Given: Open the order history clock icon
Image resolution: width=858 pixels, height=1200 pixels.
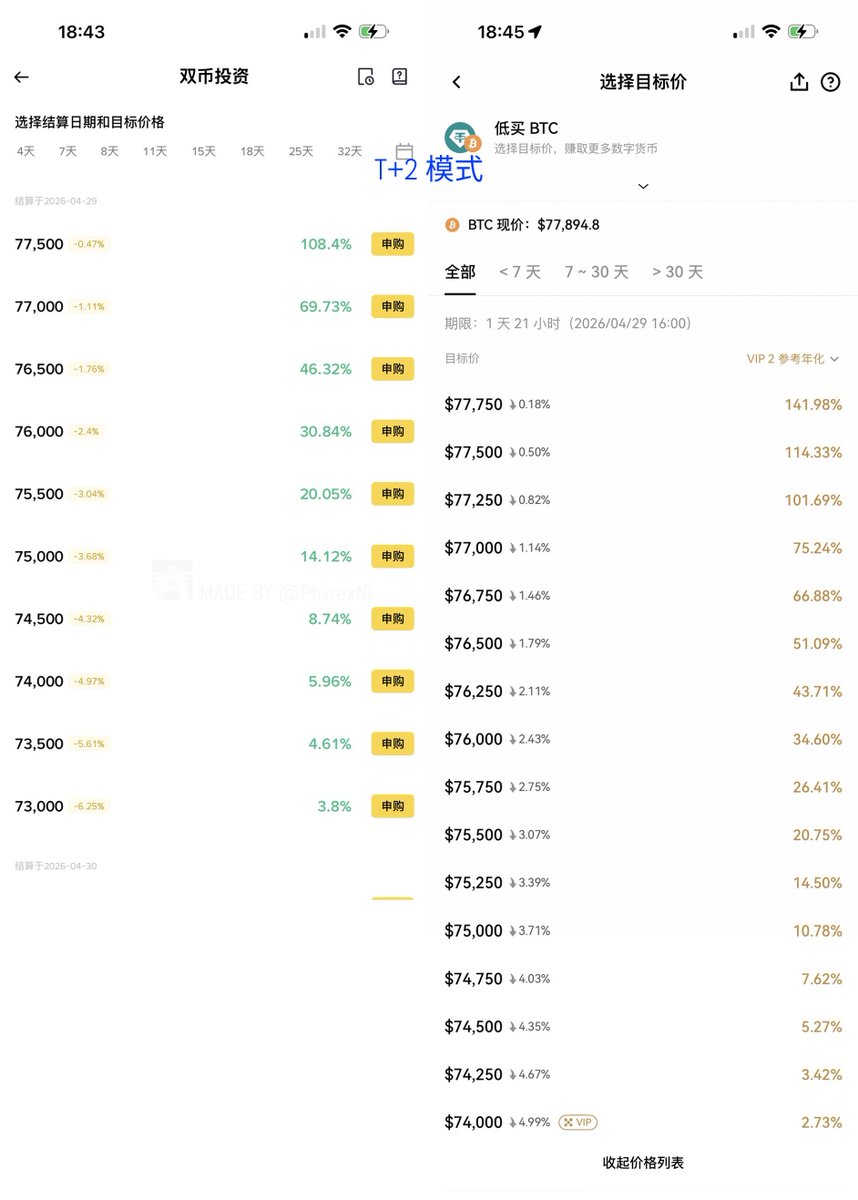Looking at the screenshot, I should [x=366, y=77].
